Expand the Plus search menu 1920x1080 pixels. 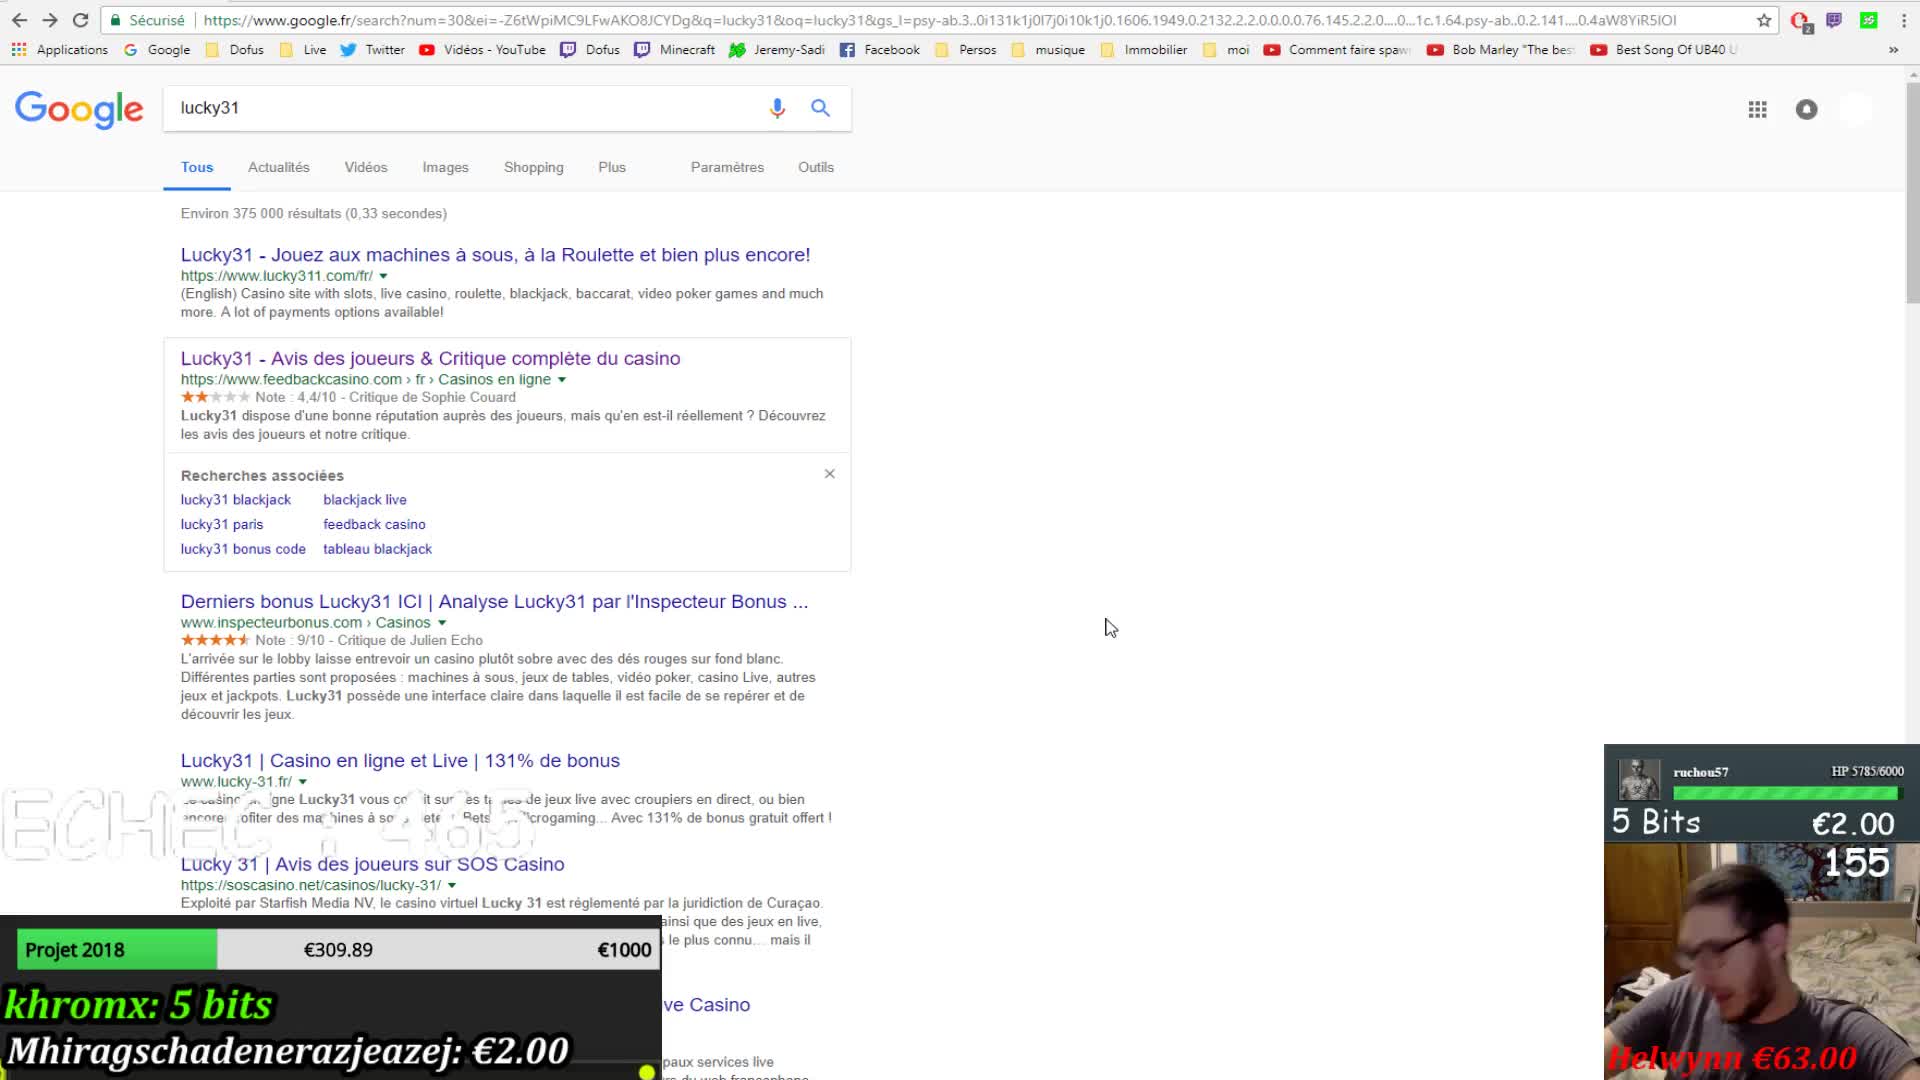pos(612,167)
